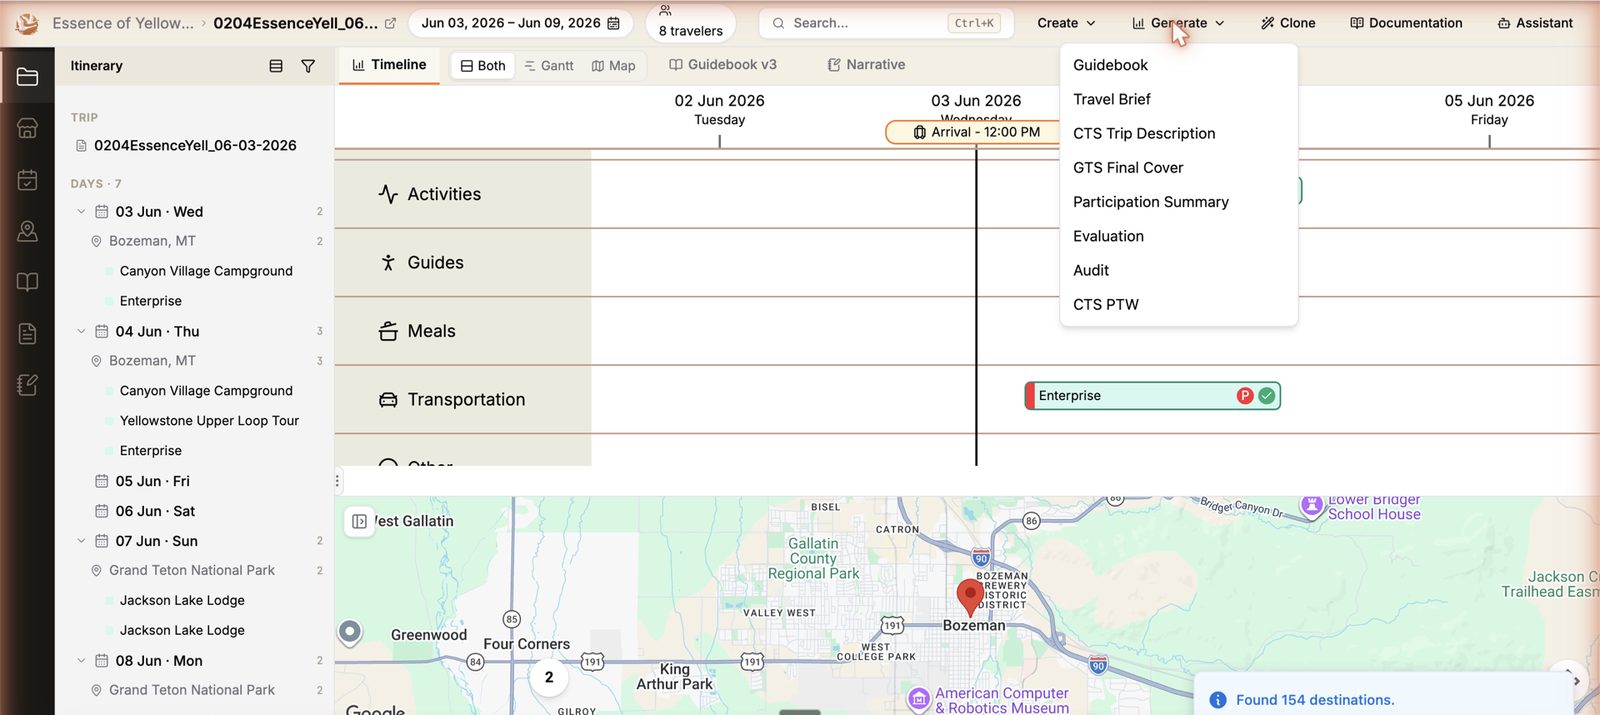Viewport: 1600px width, 715px height.
Task: Choose Travel Brief from Generate menu
Action: [x=1178, y=99]
